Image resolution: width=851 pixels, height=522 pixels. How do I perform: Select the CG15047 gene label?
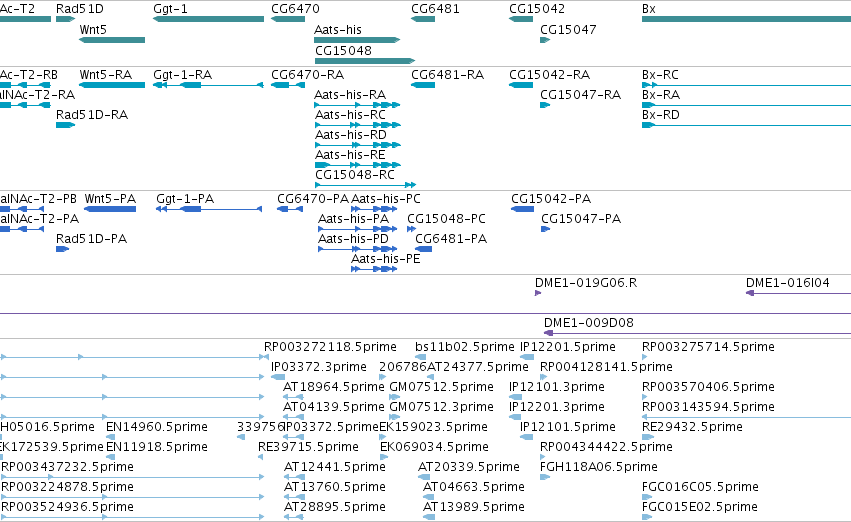click(568, 30)
